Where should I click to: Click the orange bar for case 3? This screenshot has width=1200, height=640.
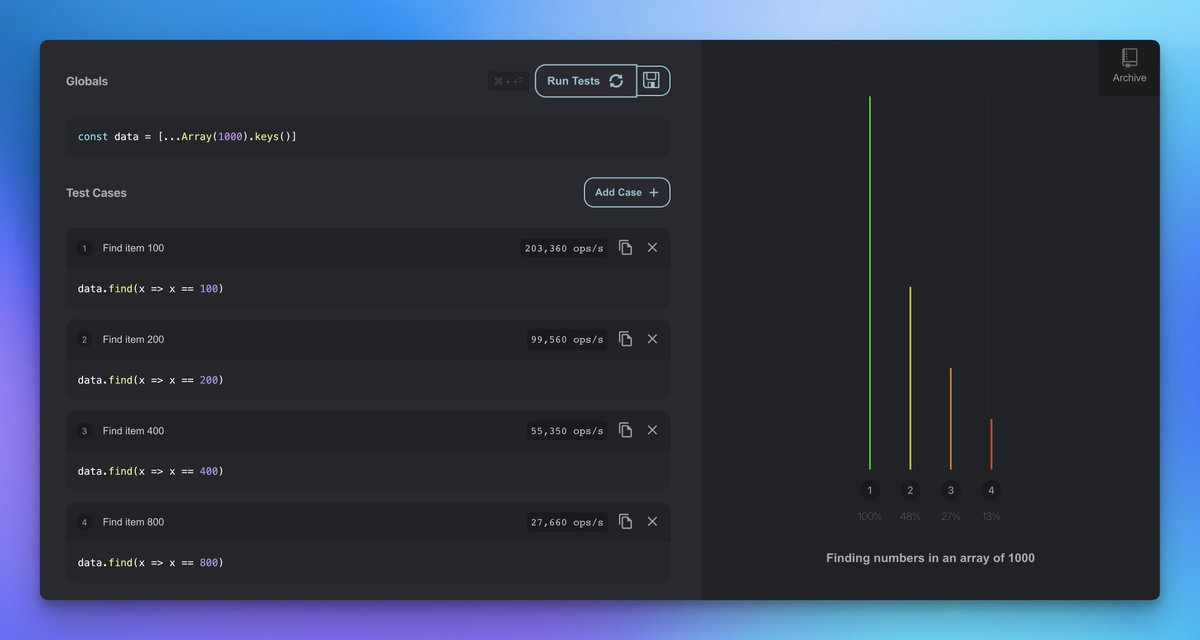point(951,419)
